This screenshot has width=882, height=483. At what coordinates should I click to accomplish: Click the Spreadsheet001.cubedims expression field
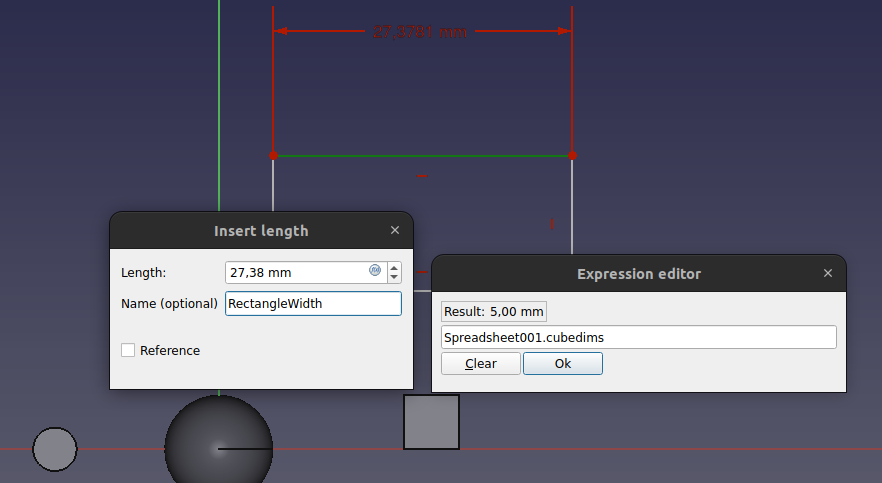pos(638,337)
